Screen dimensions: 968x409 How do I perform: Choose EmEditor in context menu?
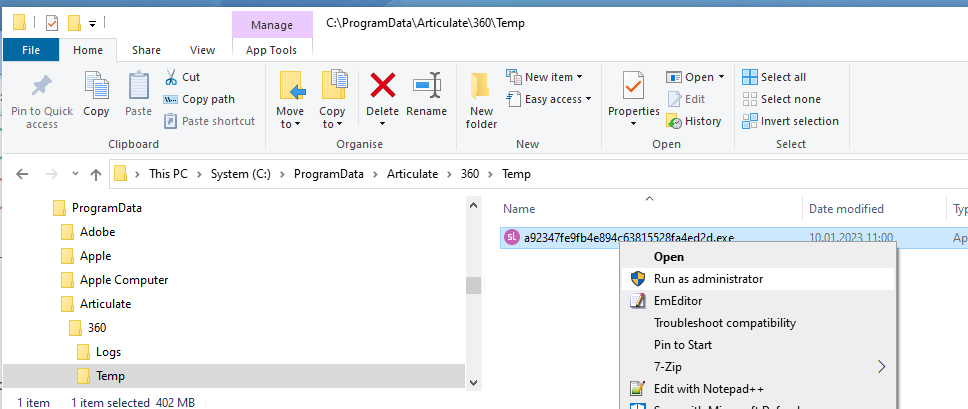(x=757, y=301)
